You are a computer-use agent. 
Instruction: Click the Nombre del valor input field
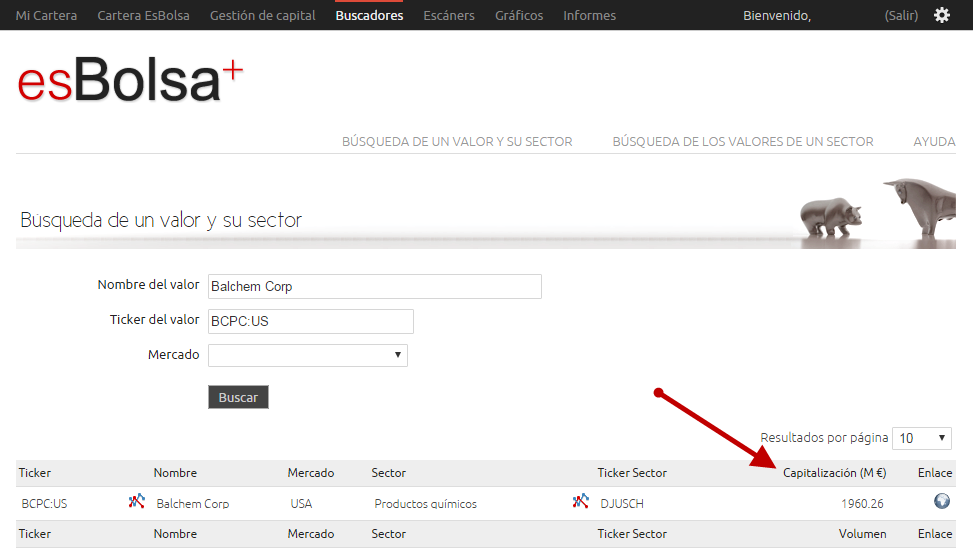click(x=374, y=286)
